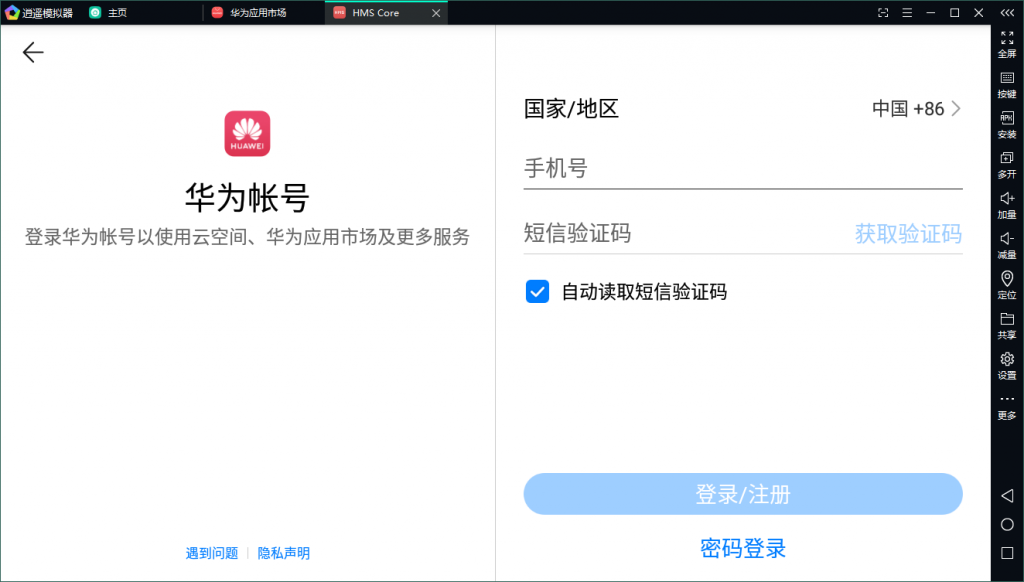Open country/region selector showing 中国 +86
This screenshot has width=1024, height=582.
915,109
